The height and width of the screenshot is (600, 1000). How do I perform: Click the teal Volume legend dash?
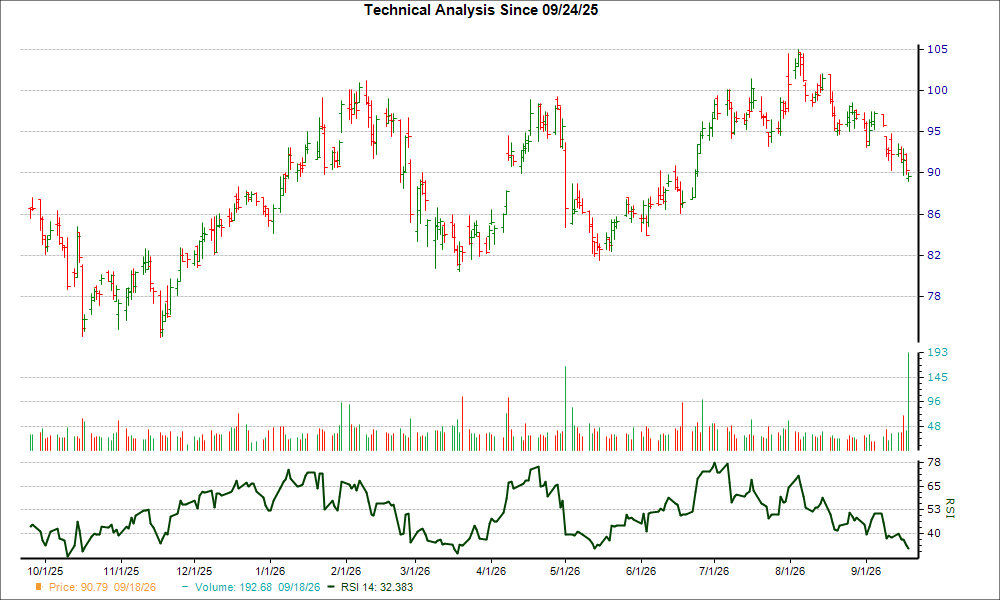click(x=185, y=587)
